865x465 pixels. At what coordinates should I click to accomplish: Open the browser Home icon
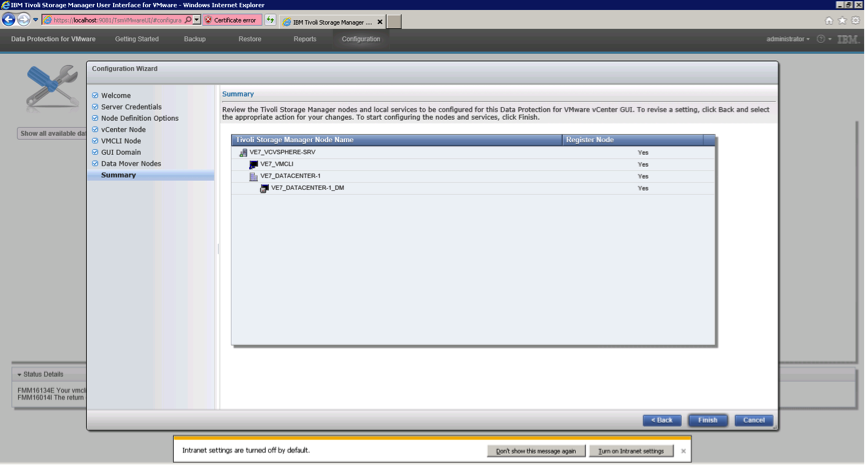tap(829, 20)
